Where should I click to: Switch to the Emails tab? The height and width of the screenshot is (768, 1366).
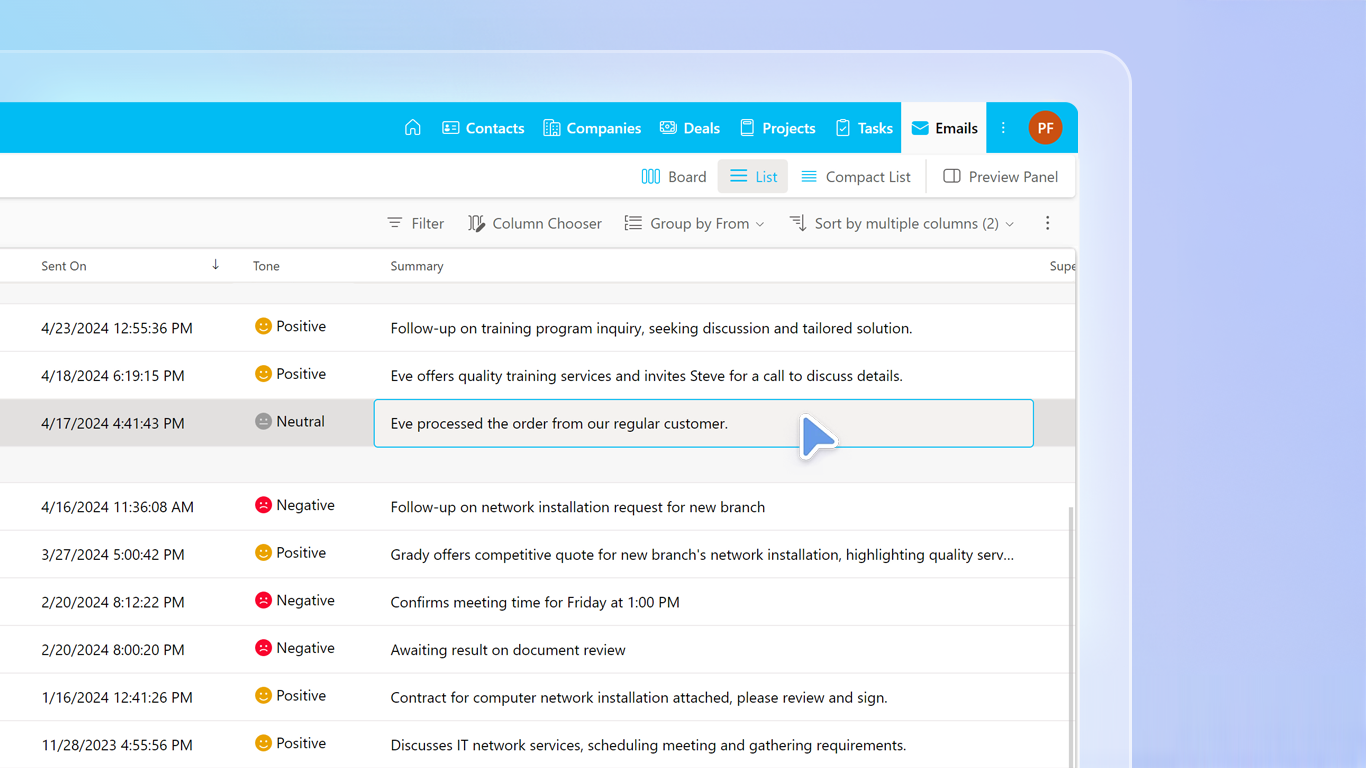(944, 127)
